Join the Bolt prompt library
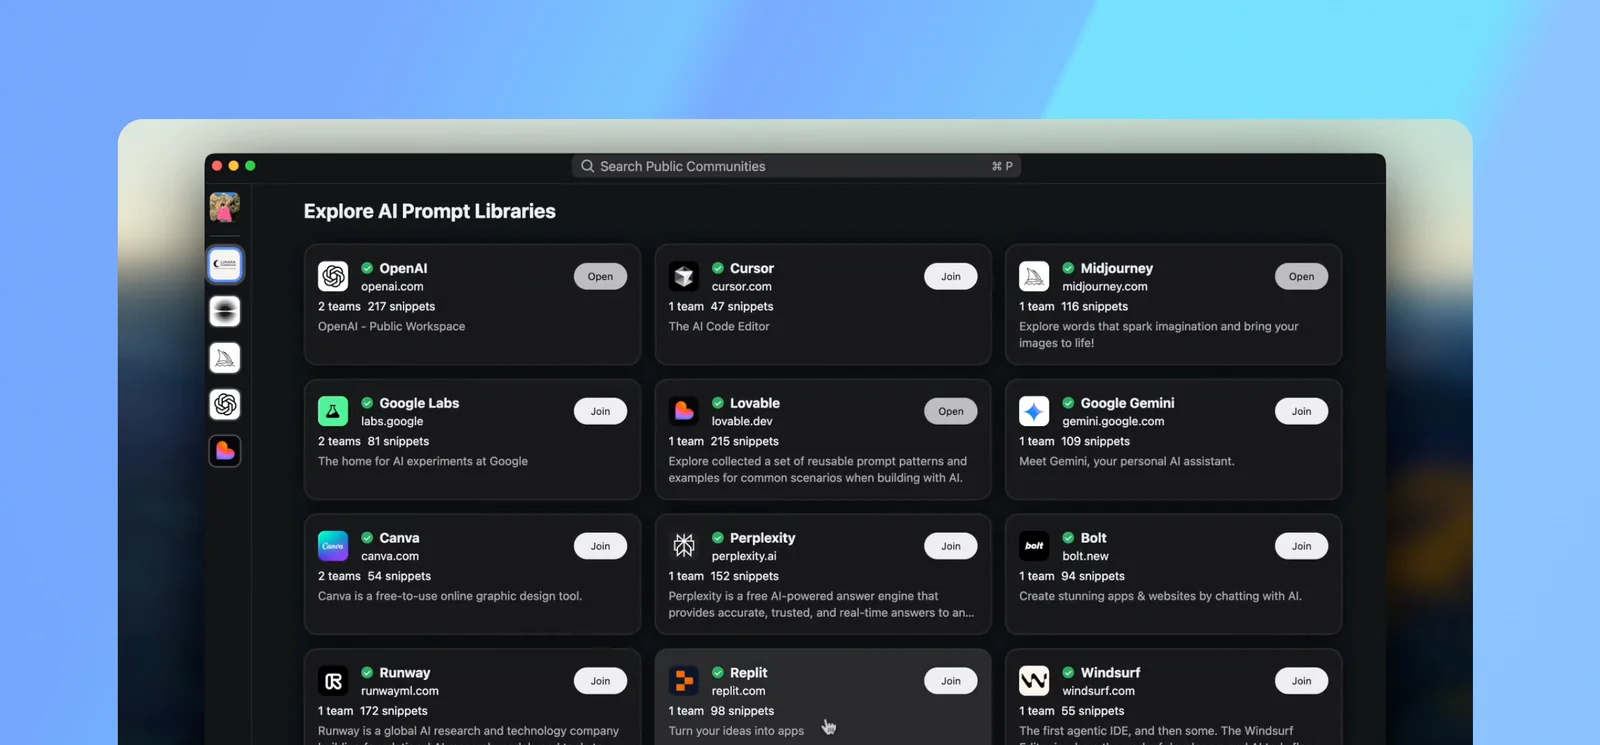This screenshot has width=1600, height=745. click(x=1300, y=546)
